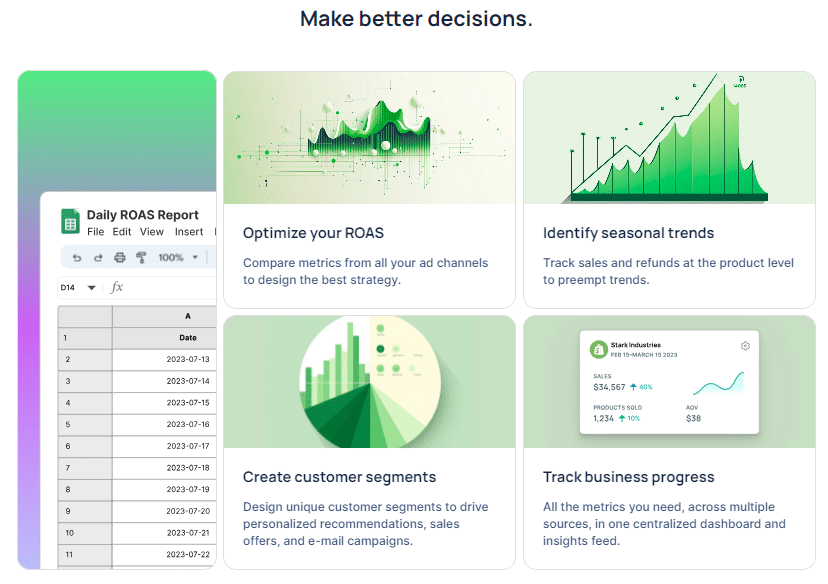
Task: Open the 100% zoom dropdown
Action: pos(178,258)
